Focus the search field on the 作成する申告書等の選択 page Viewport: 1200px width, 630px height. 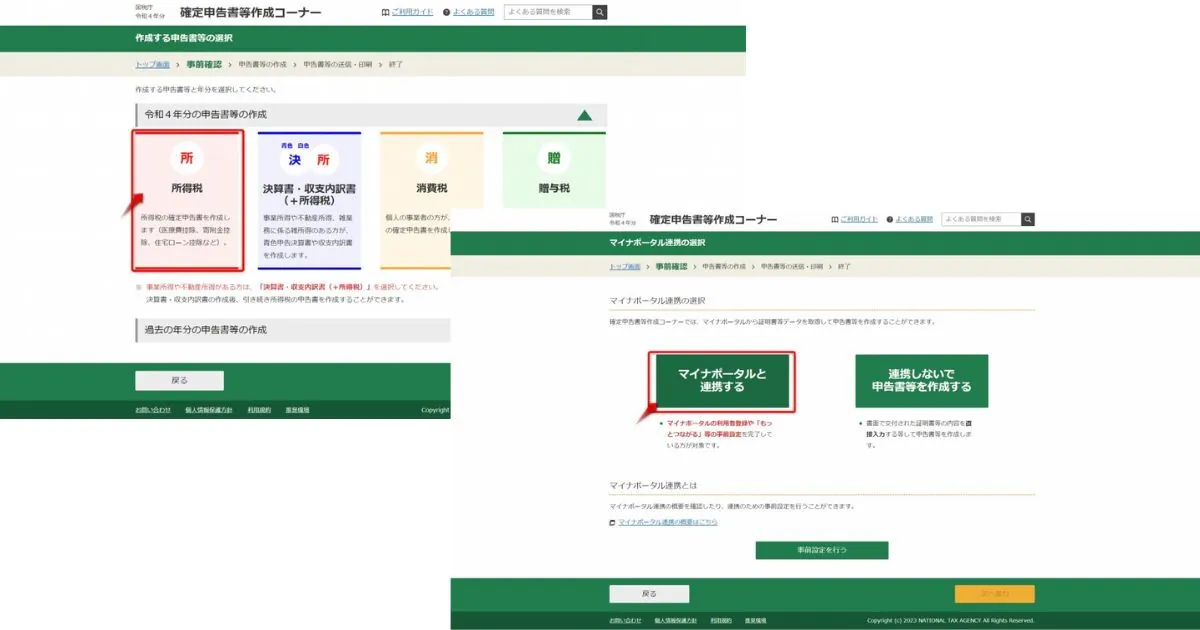pyautogui.click(x=547, y=12)
